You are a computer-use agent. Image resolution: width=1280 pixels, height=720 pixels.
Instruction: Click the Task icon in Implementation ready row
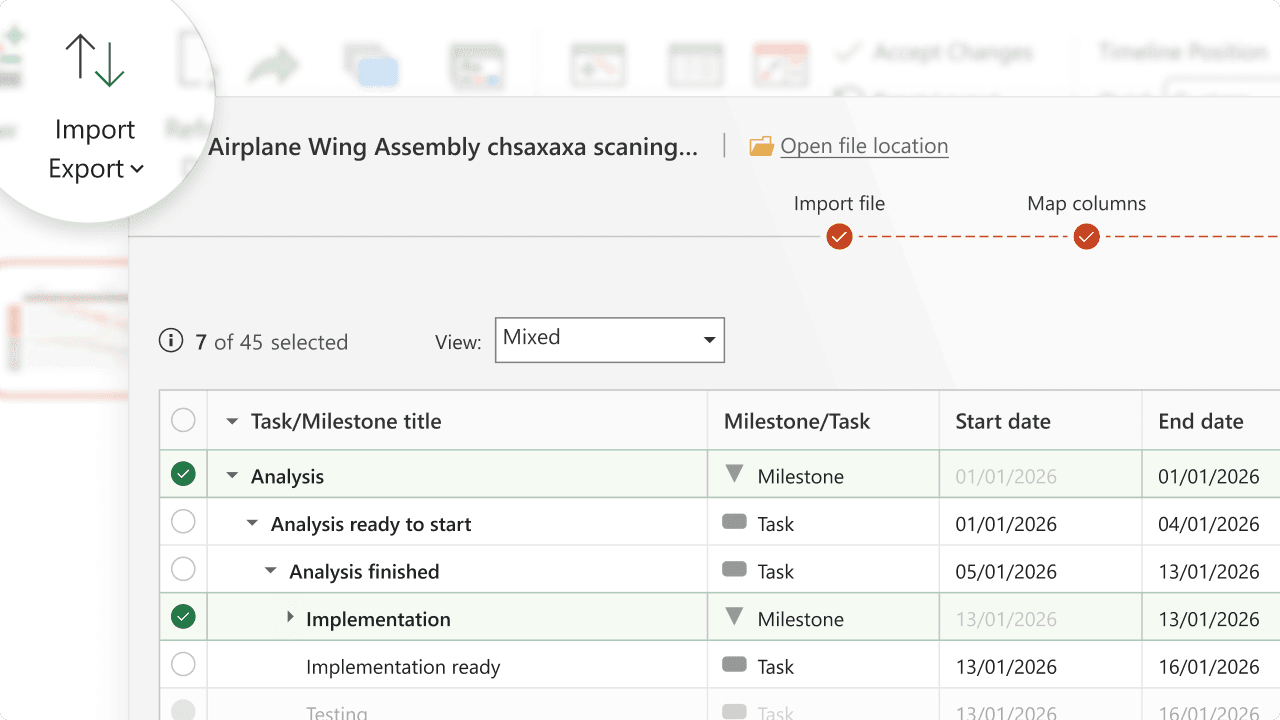(735, 665)
